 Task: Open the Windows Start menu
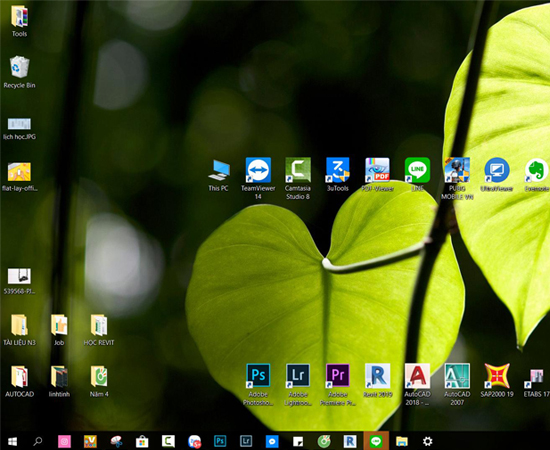pyautogui.click(x=12, y=441)
